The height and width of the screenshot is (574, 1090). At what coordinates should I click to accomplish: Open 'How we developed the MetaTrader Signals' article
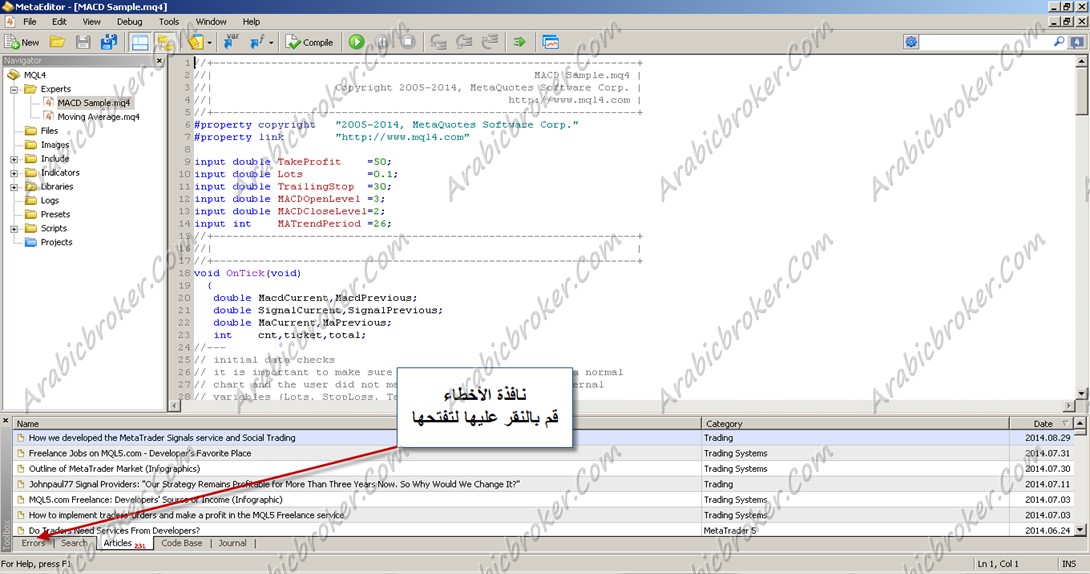coord(162,438)
